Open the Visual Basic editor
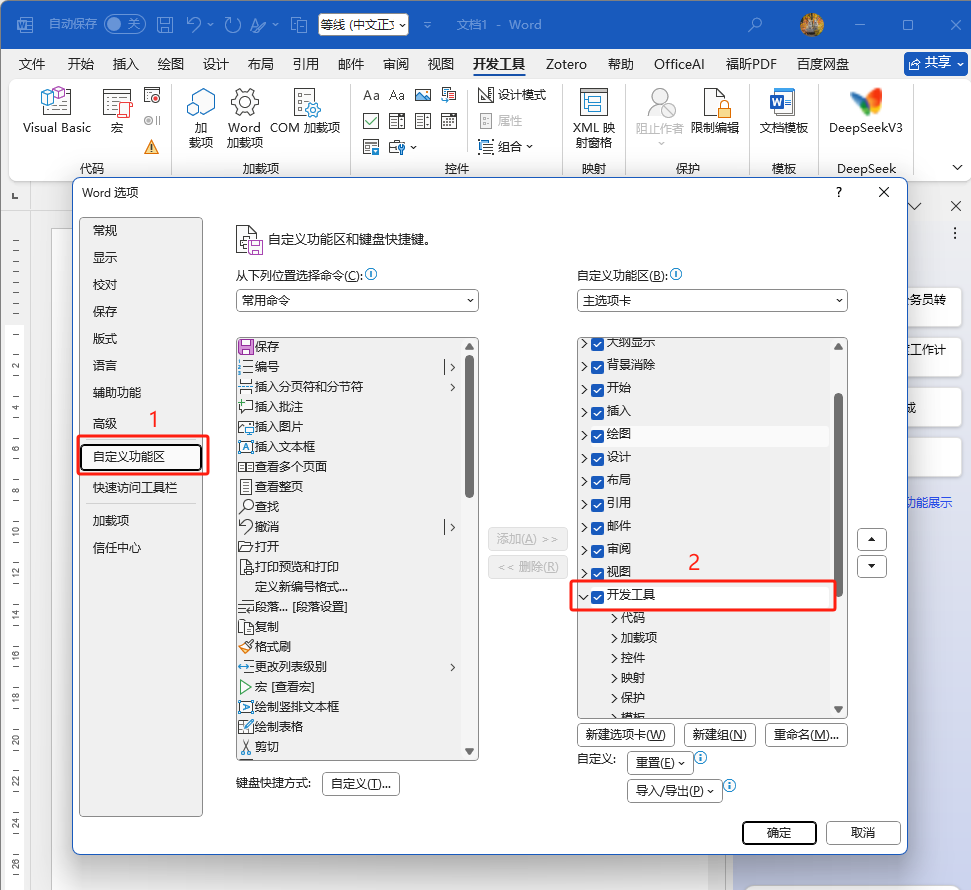 click(56, 110)
